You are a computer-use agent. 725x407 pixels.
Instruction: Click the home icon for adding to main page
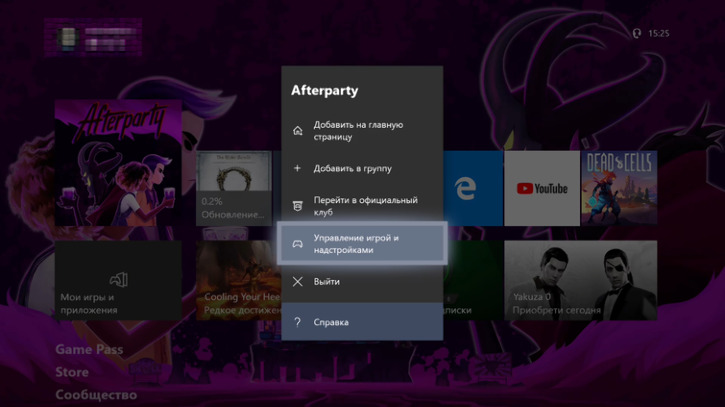coord(297,131)
